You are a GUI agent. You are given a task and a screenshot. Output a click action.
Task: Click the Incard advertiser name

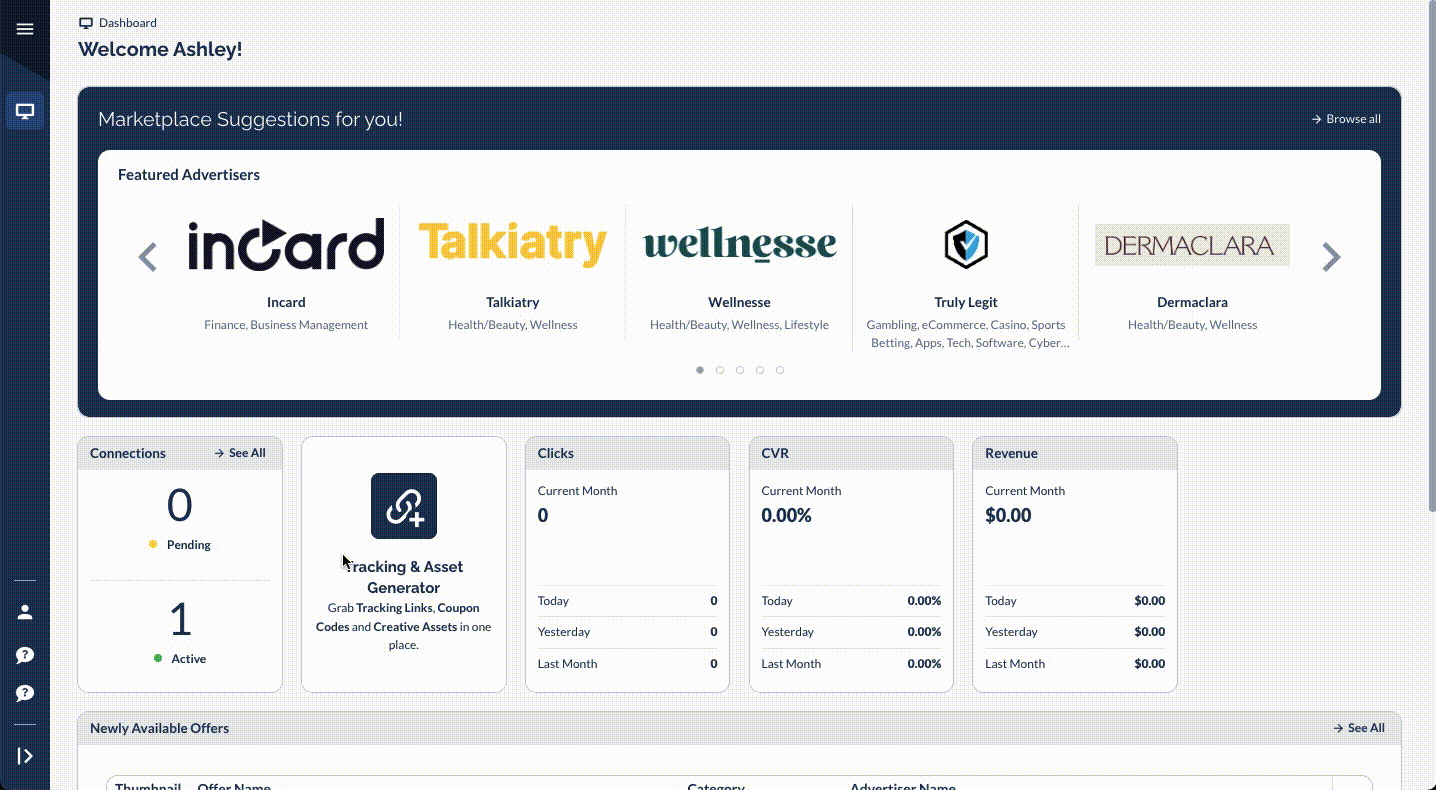pos(286,302)
